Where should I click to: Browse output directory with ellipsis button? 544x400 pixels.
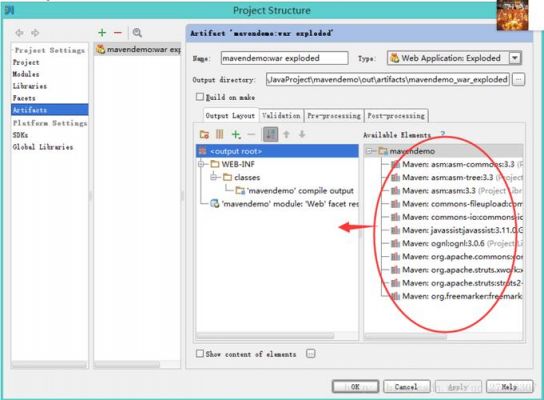518,79
